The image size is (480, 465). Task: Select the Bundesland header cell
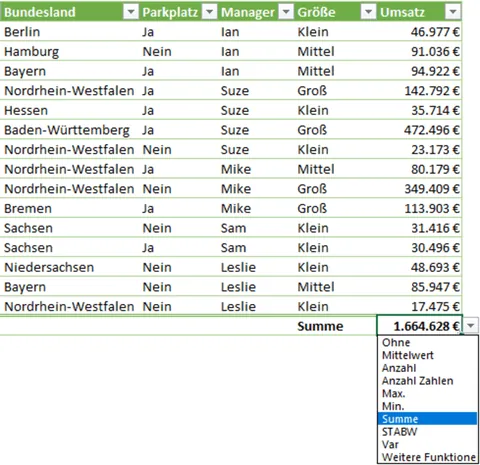[70, 12]
